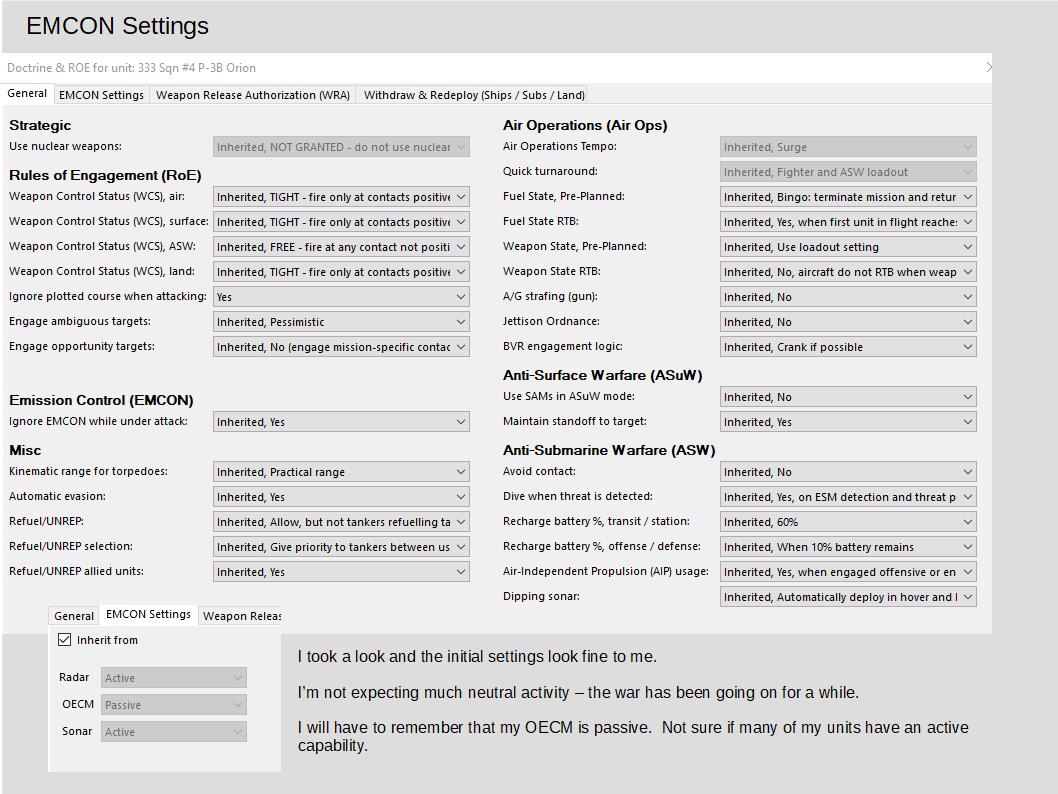Open Fuel State, Pre-Planned dropdown
This screenshot has height=794, width=1058.
(848, 197)
